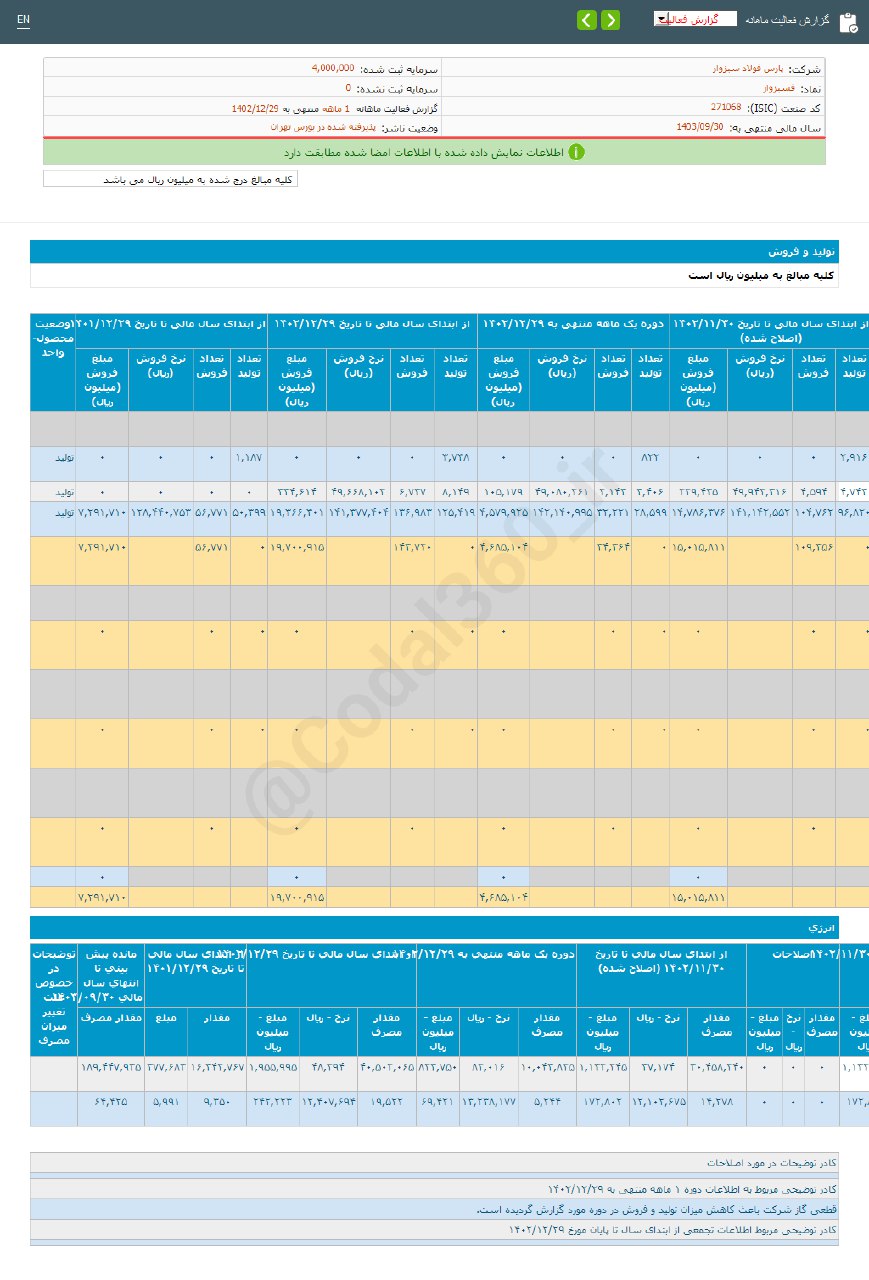Click the وضعیت محصول-واحد column header
The height and width of the screenshot is (1280, 869).
click(52, 339)
